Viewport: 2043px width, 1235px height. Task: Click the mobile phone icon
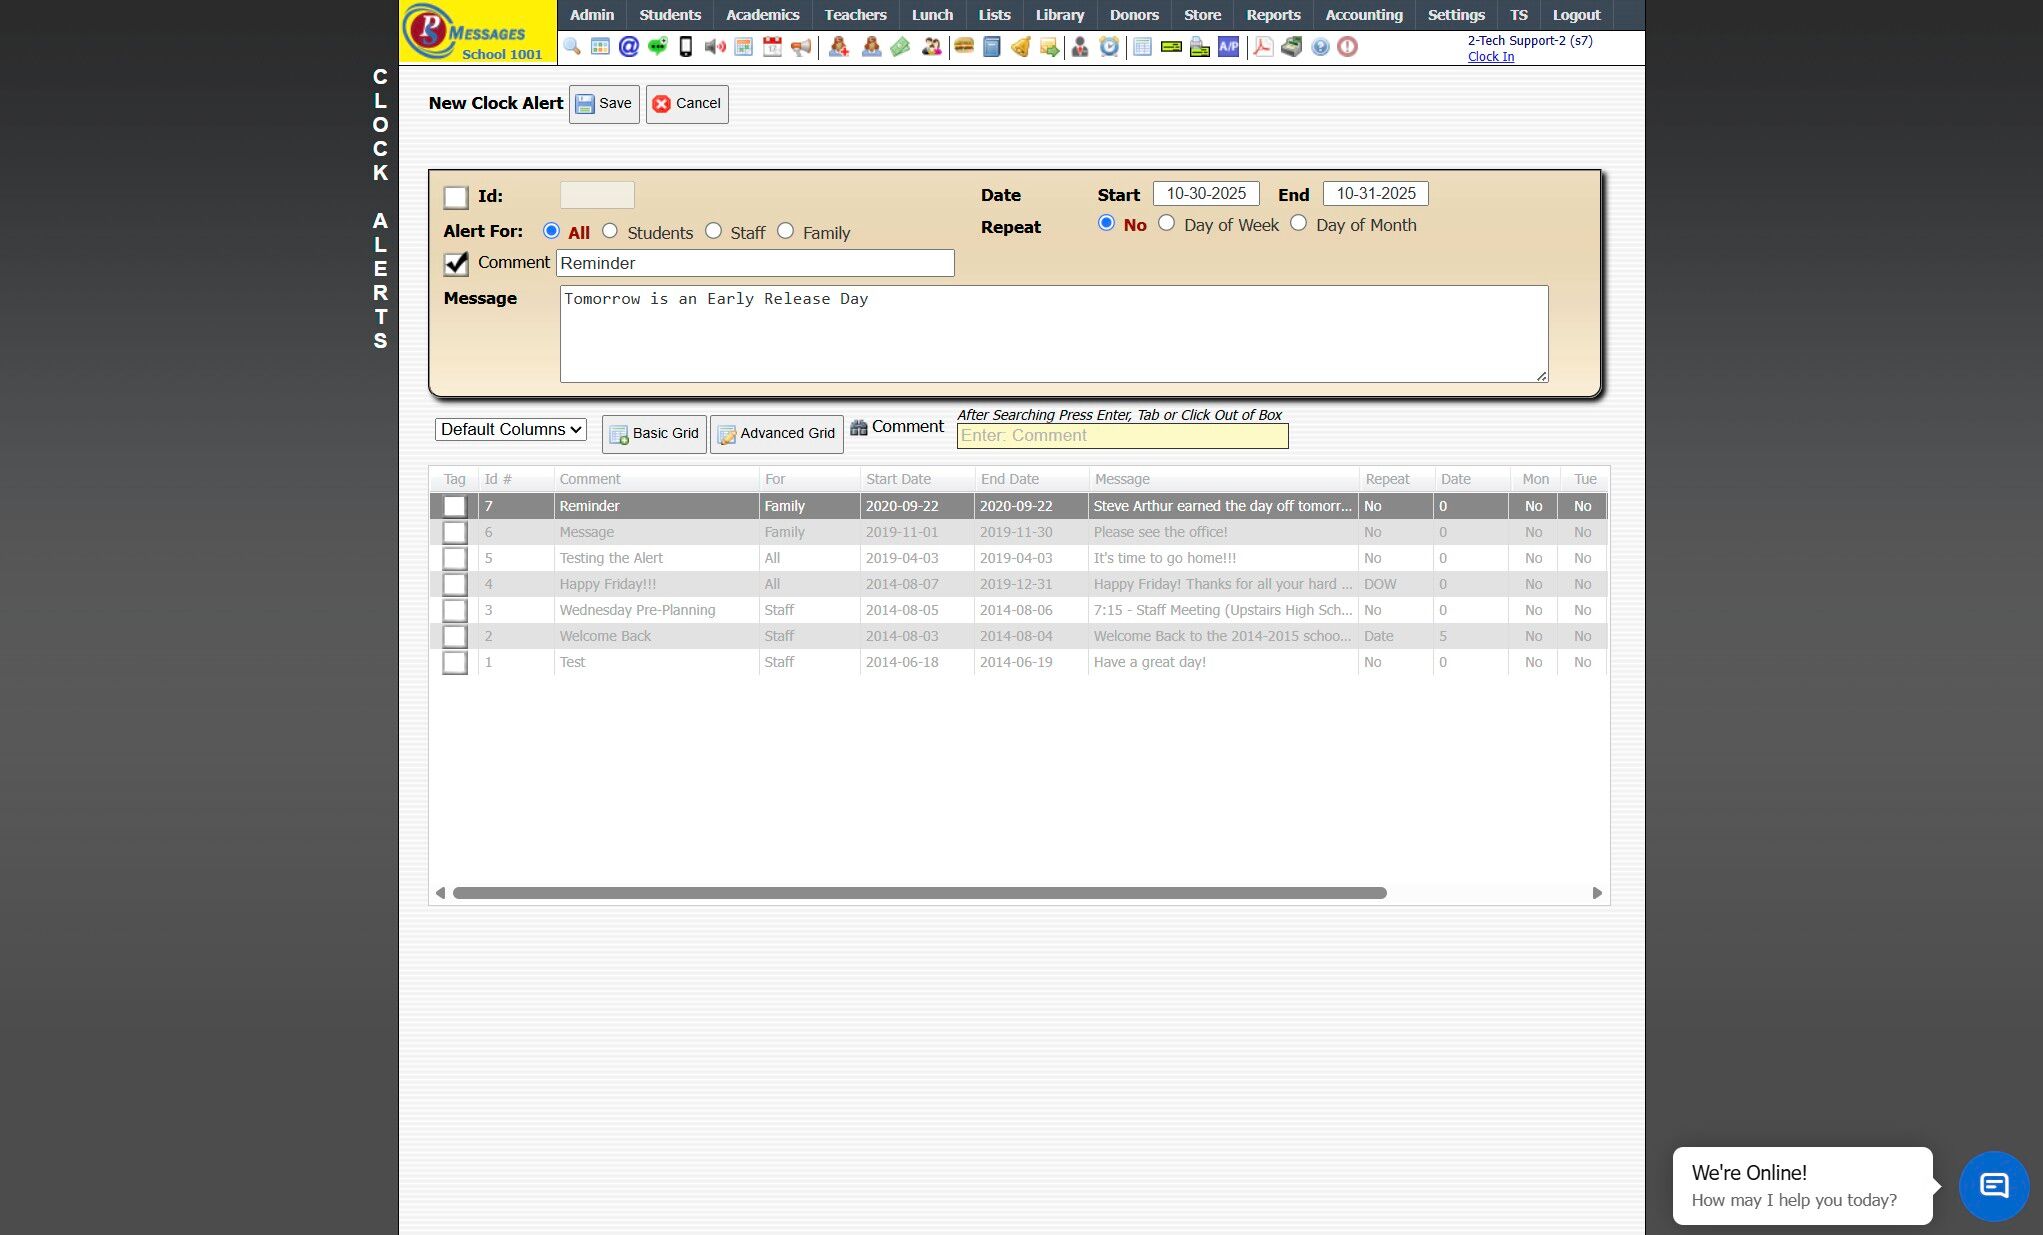[x=686, y=47]
